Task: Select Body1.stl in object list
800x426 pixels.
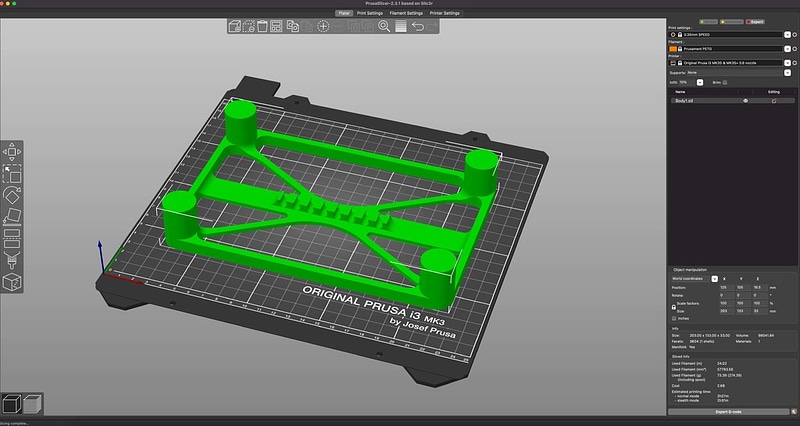Action: click(684, 101)
